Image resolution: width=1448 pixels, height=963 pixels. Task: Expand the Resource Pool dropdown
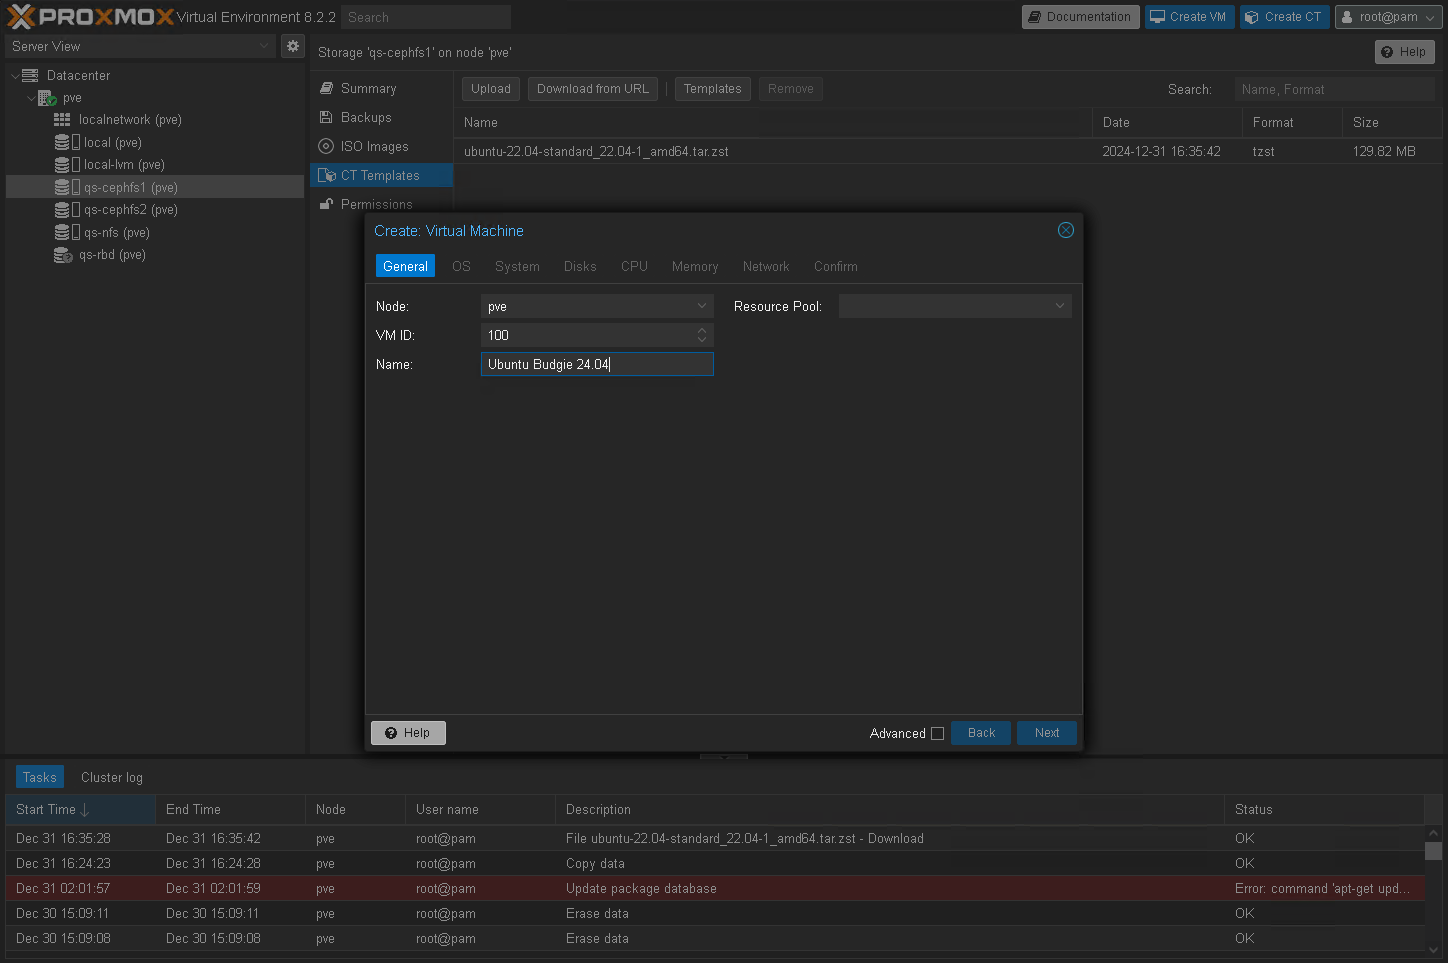pos(1059,306)
